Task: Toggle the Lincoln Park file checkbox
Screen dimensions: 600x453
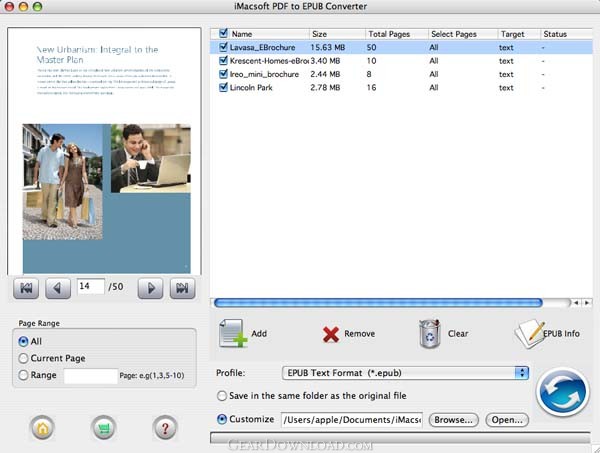Action: [222, 88]
